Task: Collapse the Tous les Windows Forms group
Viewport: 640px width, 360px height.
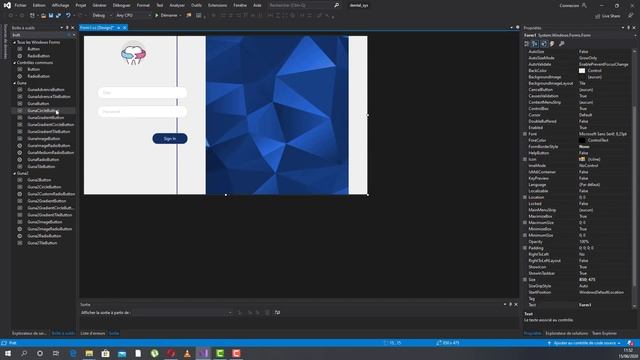Action: click(x=15, y=42)
